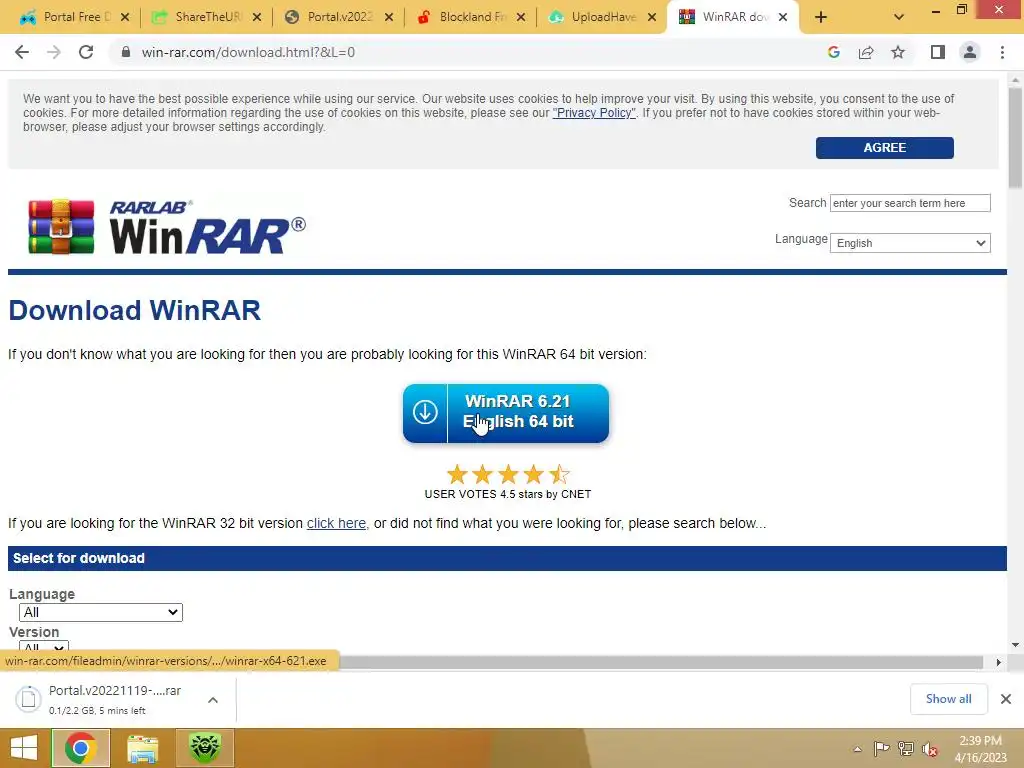Open a new browser tab
The height and width of the screenshot is (768, 1024).
[821, 18]
